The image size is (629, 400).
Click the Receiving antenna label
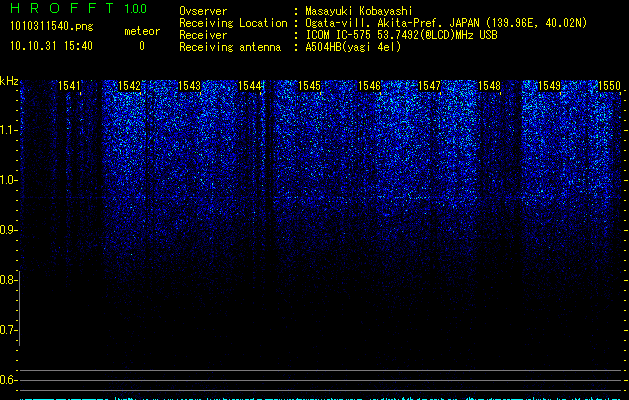[x=230, y=47]
